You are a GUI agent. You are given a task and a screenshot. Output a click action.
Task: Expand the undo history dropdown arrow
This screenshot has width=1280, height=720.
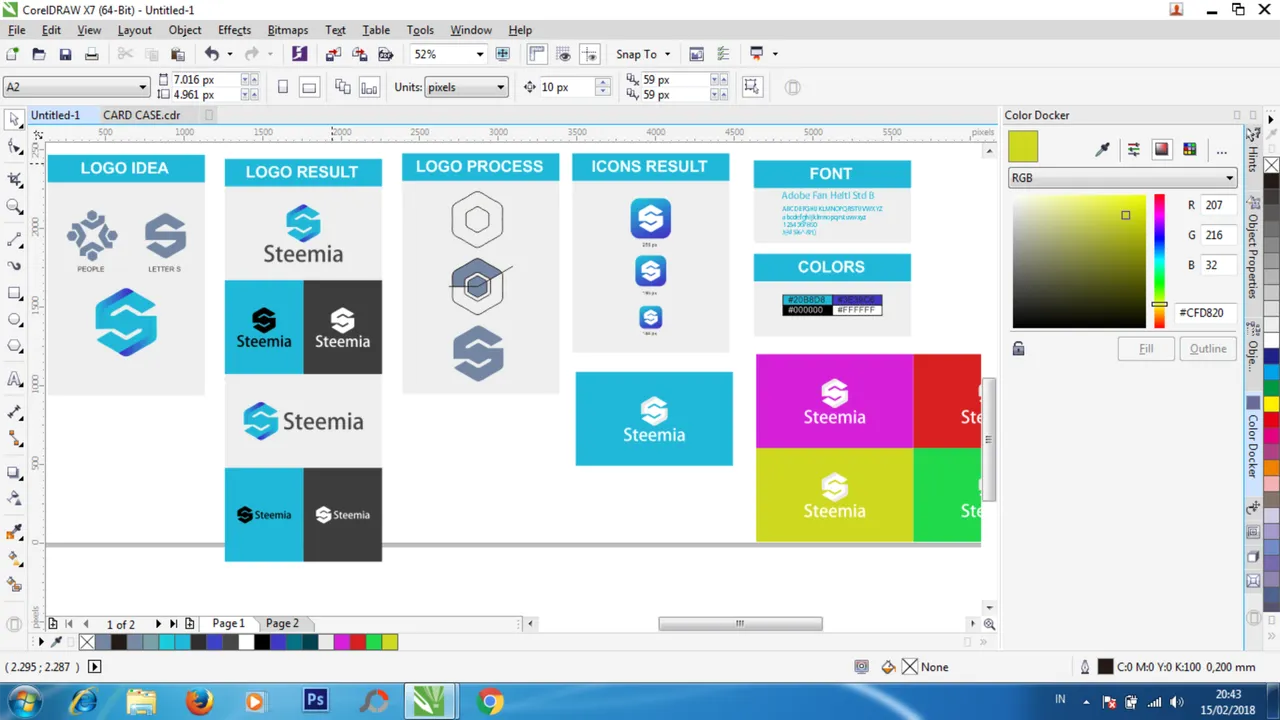pyautogui.click(x=229, y=54)
